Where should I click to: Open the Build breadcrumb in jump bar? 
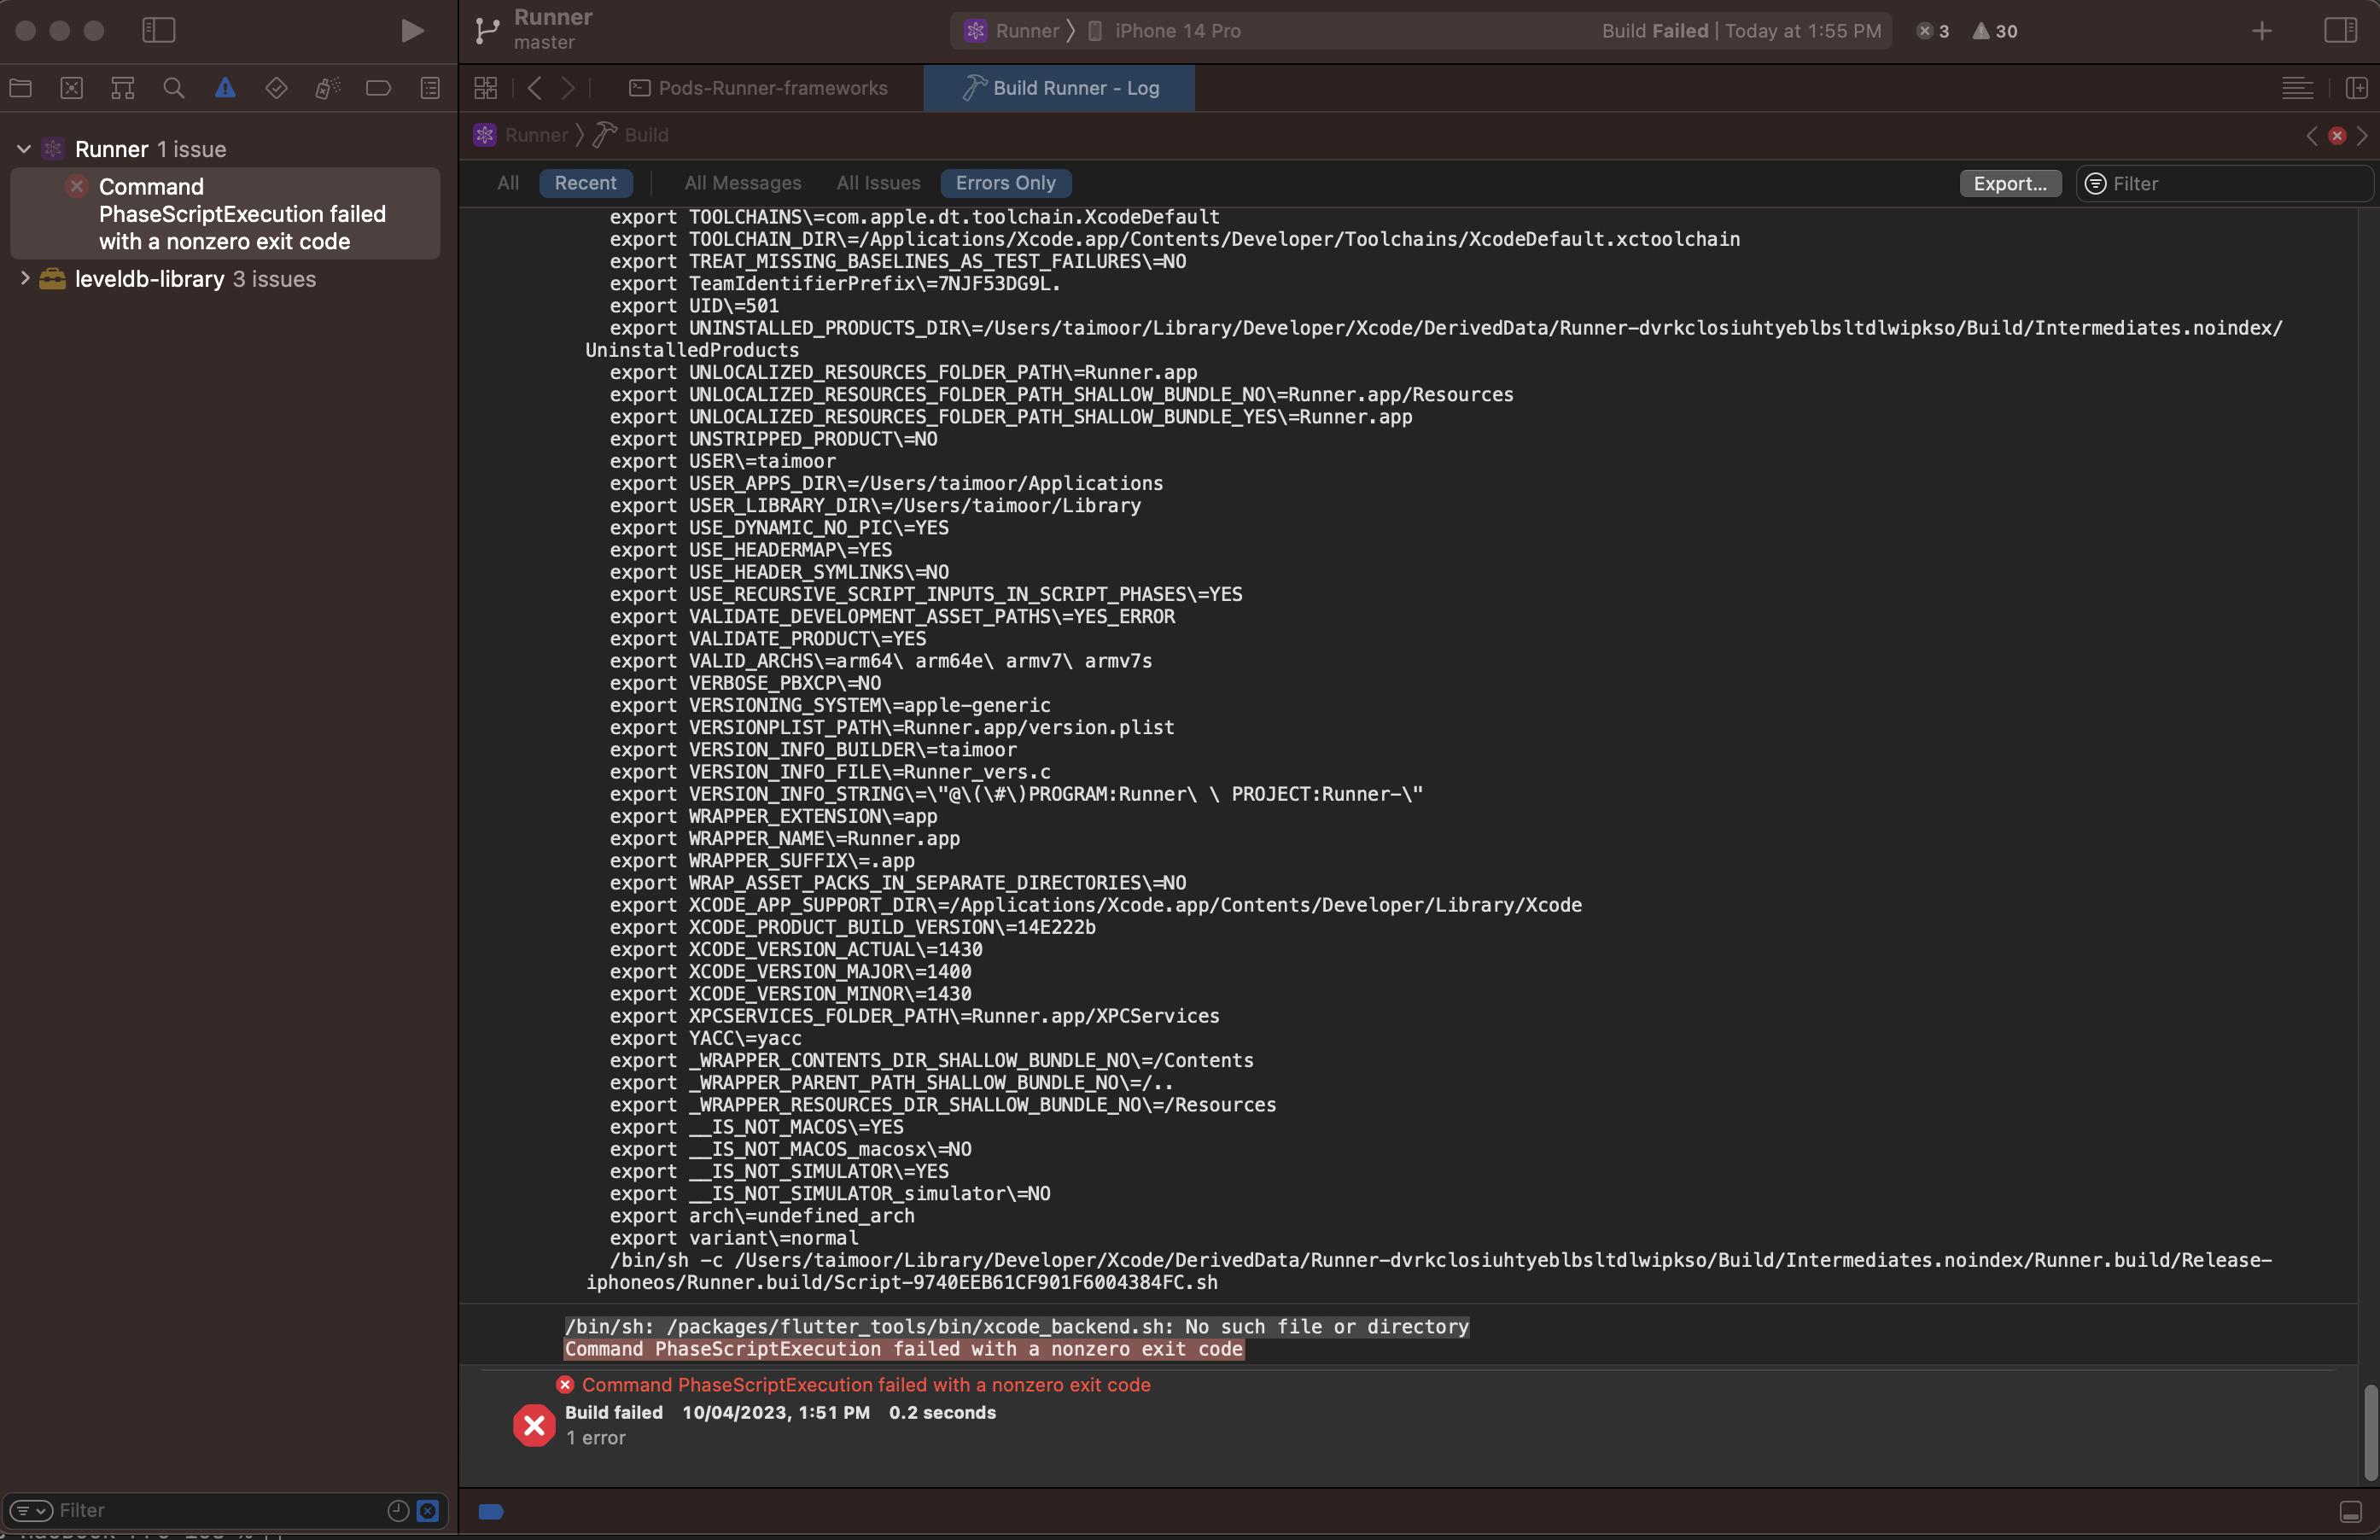(632, 135)
